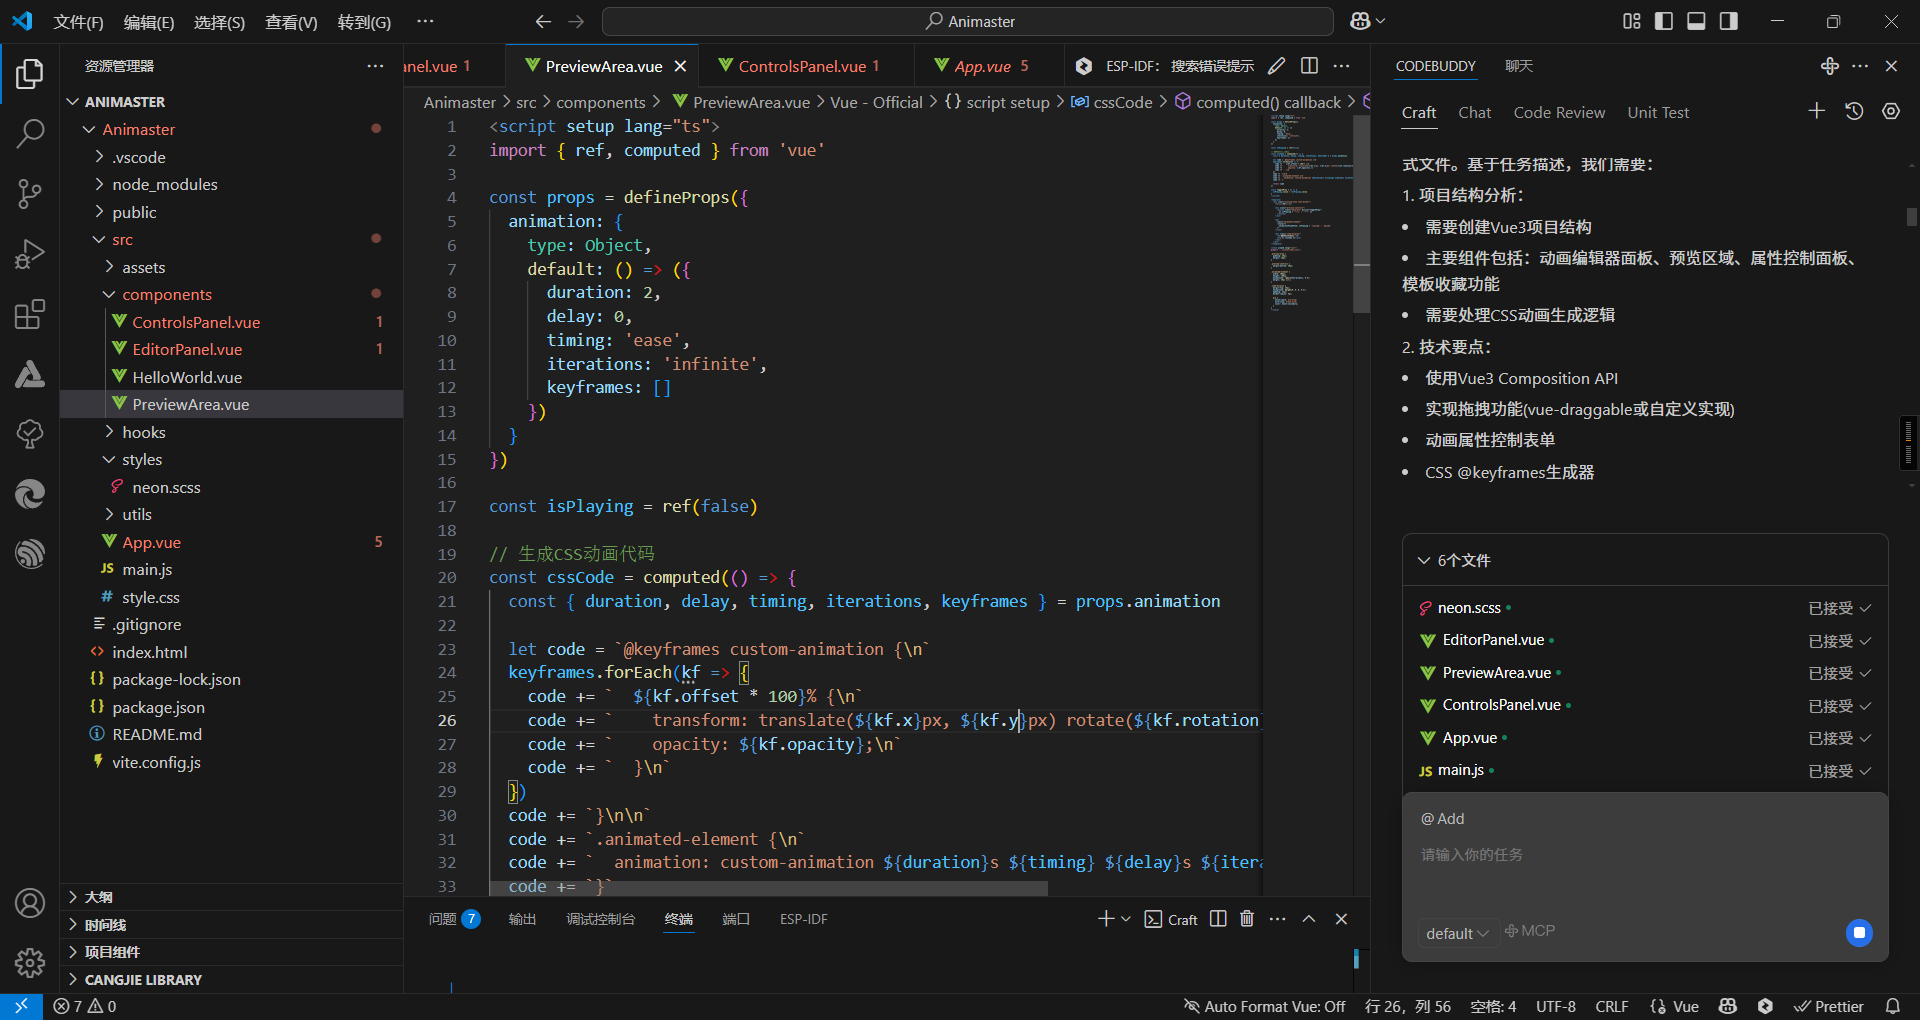
Task: Toggle the bottom panel layout button
Action: tap(1696, 21)
